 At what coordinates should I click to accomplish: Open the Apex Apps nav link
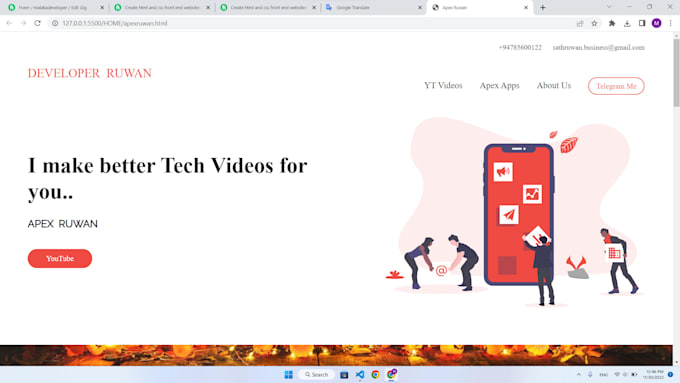tap(499, 85)
